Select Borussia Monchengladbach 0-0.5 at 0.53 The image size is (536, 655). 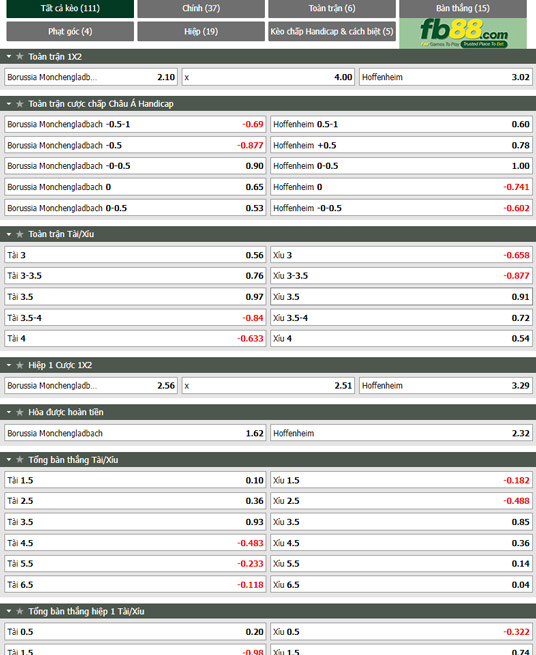pyautogui.click(x=135, y=208)
